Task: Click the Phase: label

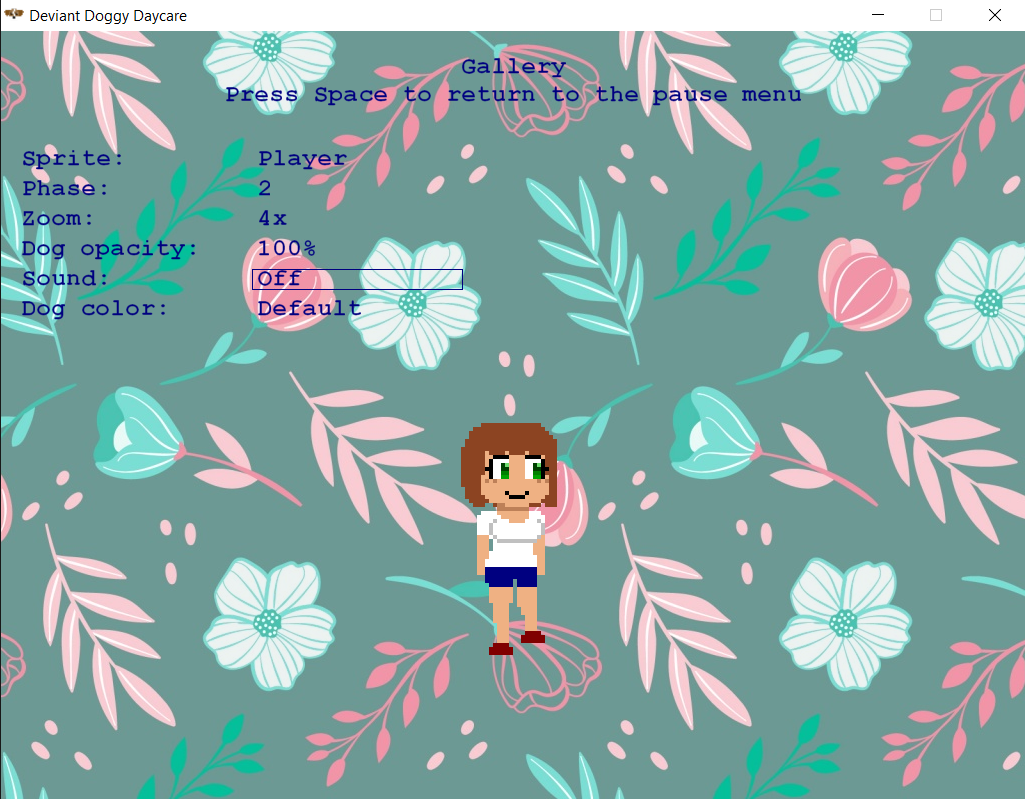Action: click(x=65, y=188)
